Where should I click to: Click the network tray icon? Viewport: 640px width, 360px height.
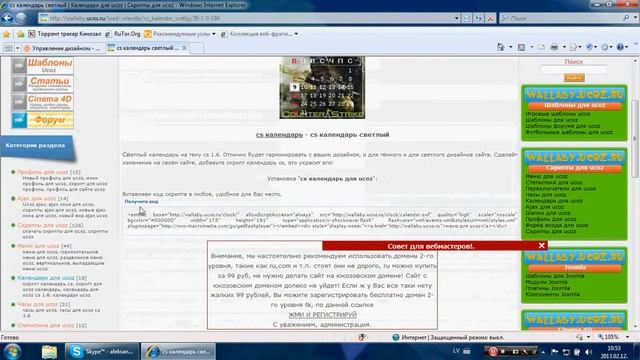coord(566,352)
